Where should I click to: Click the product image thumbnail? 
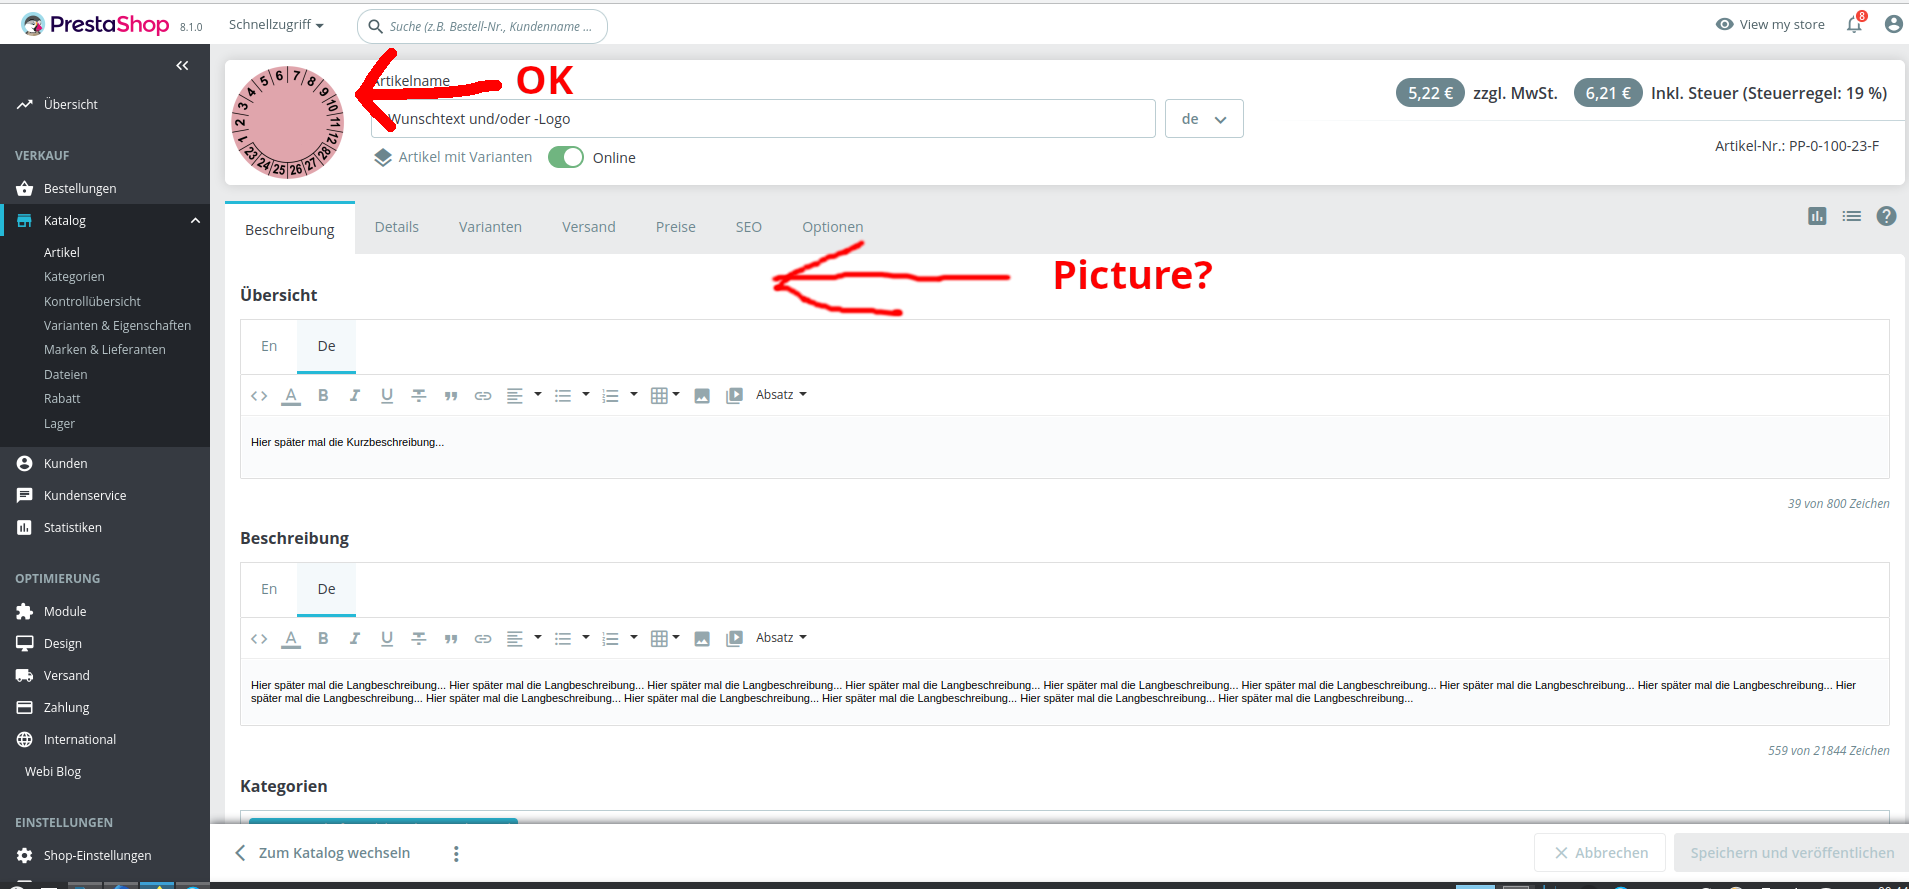288,122
